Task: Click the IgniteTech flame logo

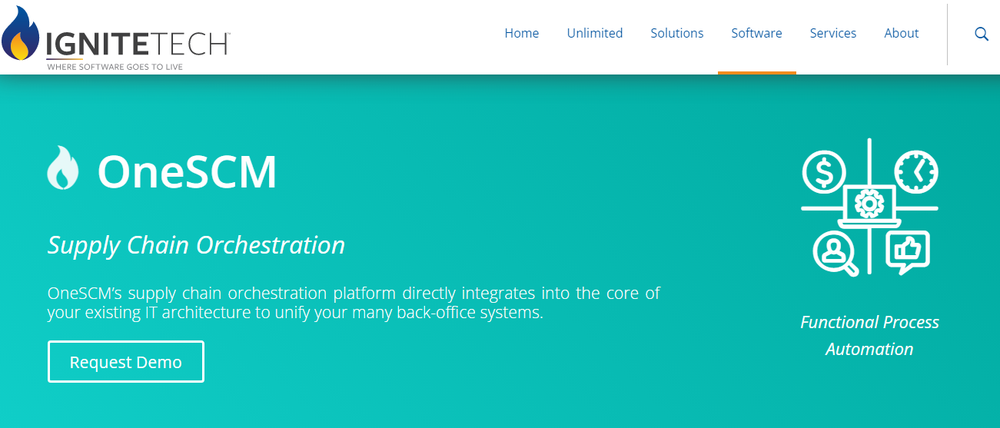Action: point(20,33)
